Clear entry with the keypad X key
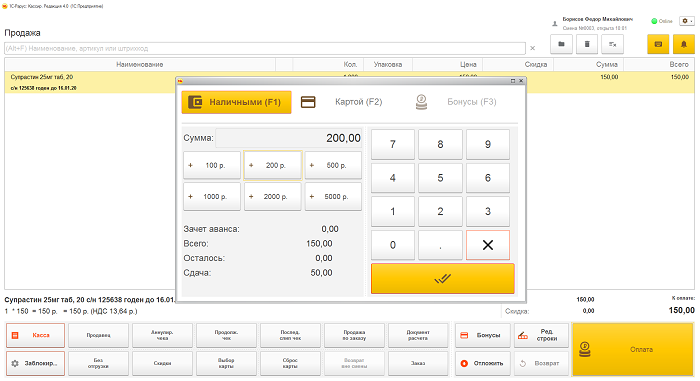Viewport: 700px width, 381px height. 488,245
